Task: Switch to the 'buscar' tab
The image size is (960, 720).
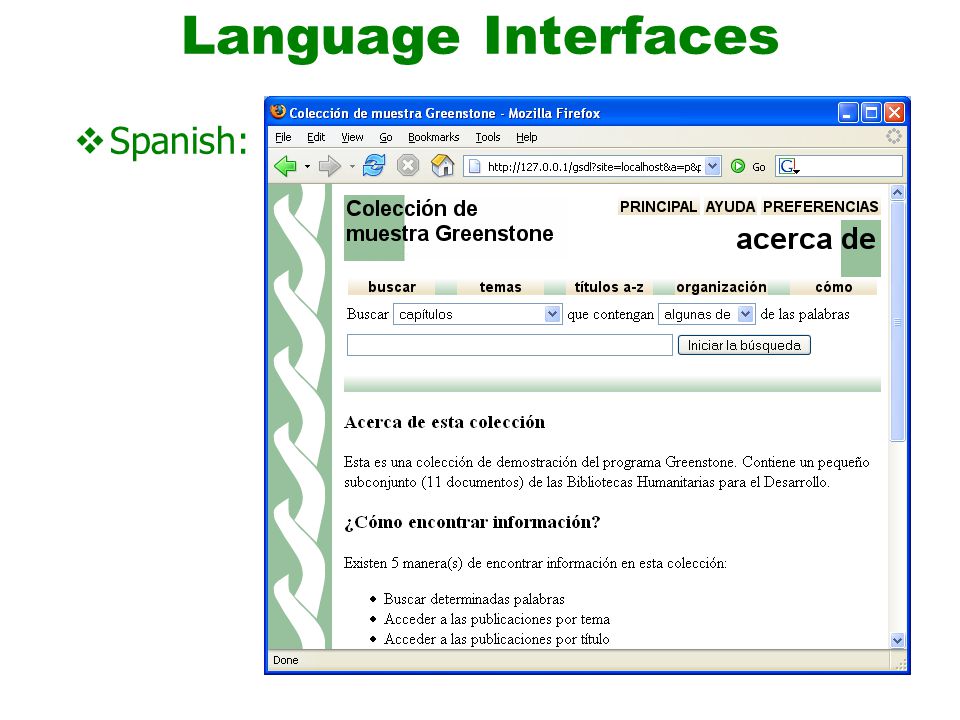Action: tap(392, 287)
